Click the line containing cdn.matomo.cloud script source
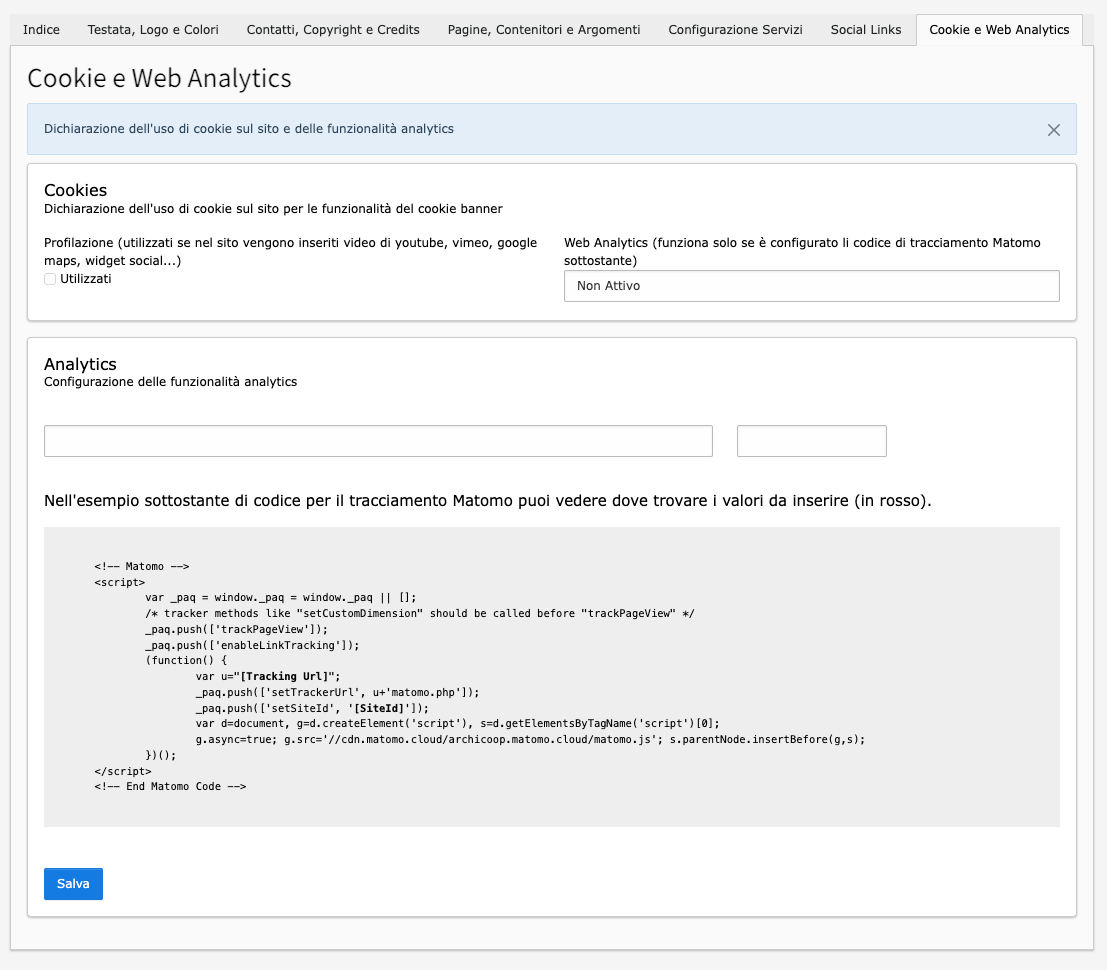The width and height of the screenshot is (1107, 970). tap(530, 739)
